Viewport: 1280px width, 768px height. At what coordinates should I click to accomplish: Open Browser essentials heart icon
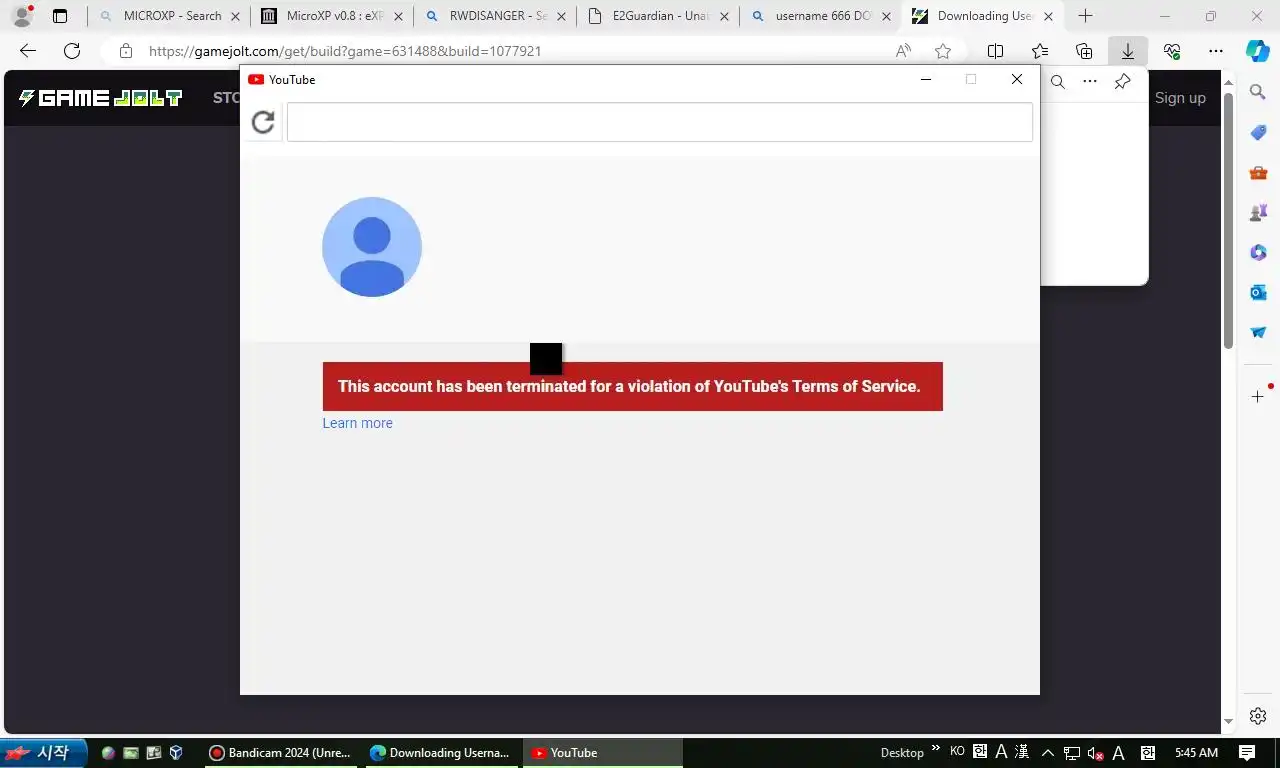(x=1172, y=51)
